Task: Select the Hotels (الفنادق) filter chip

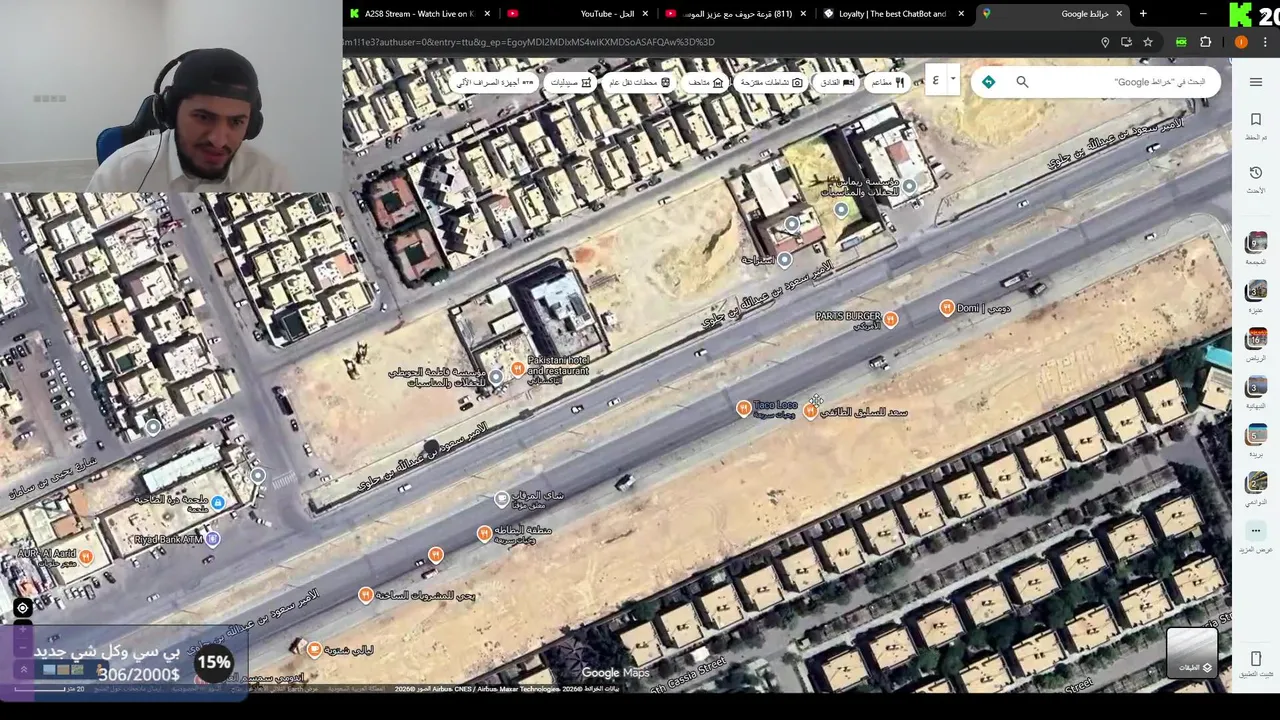Action: click(x=837, y=82)
